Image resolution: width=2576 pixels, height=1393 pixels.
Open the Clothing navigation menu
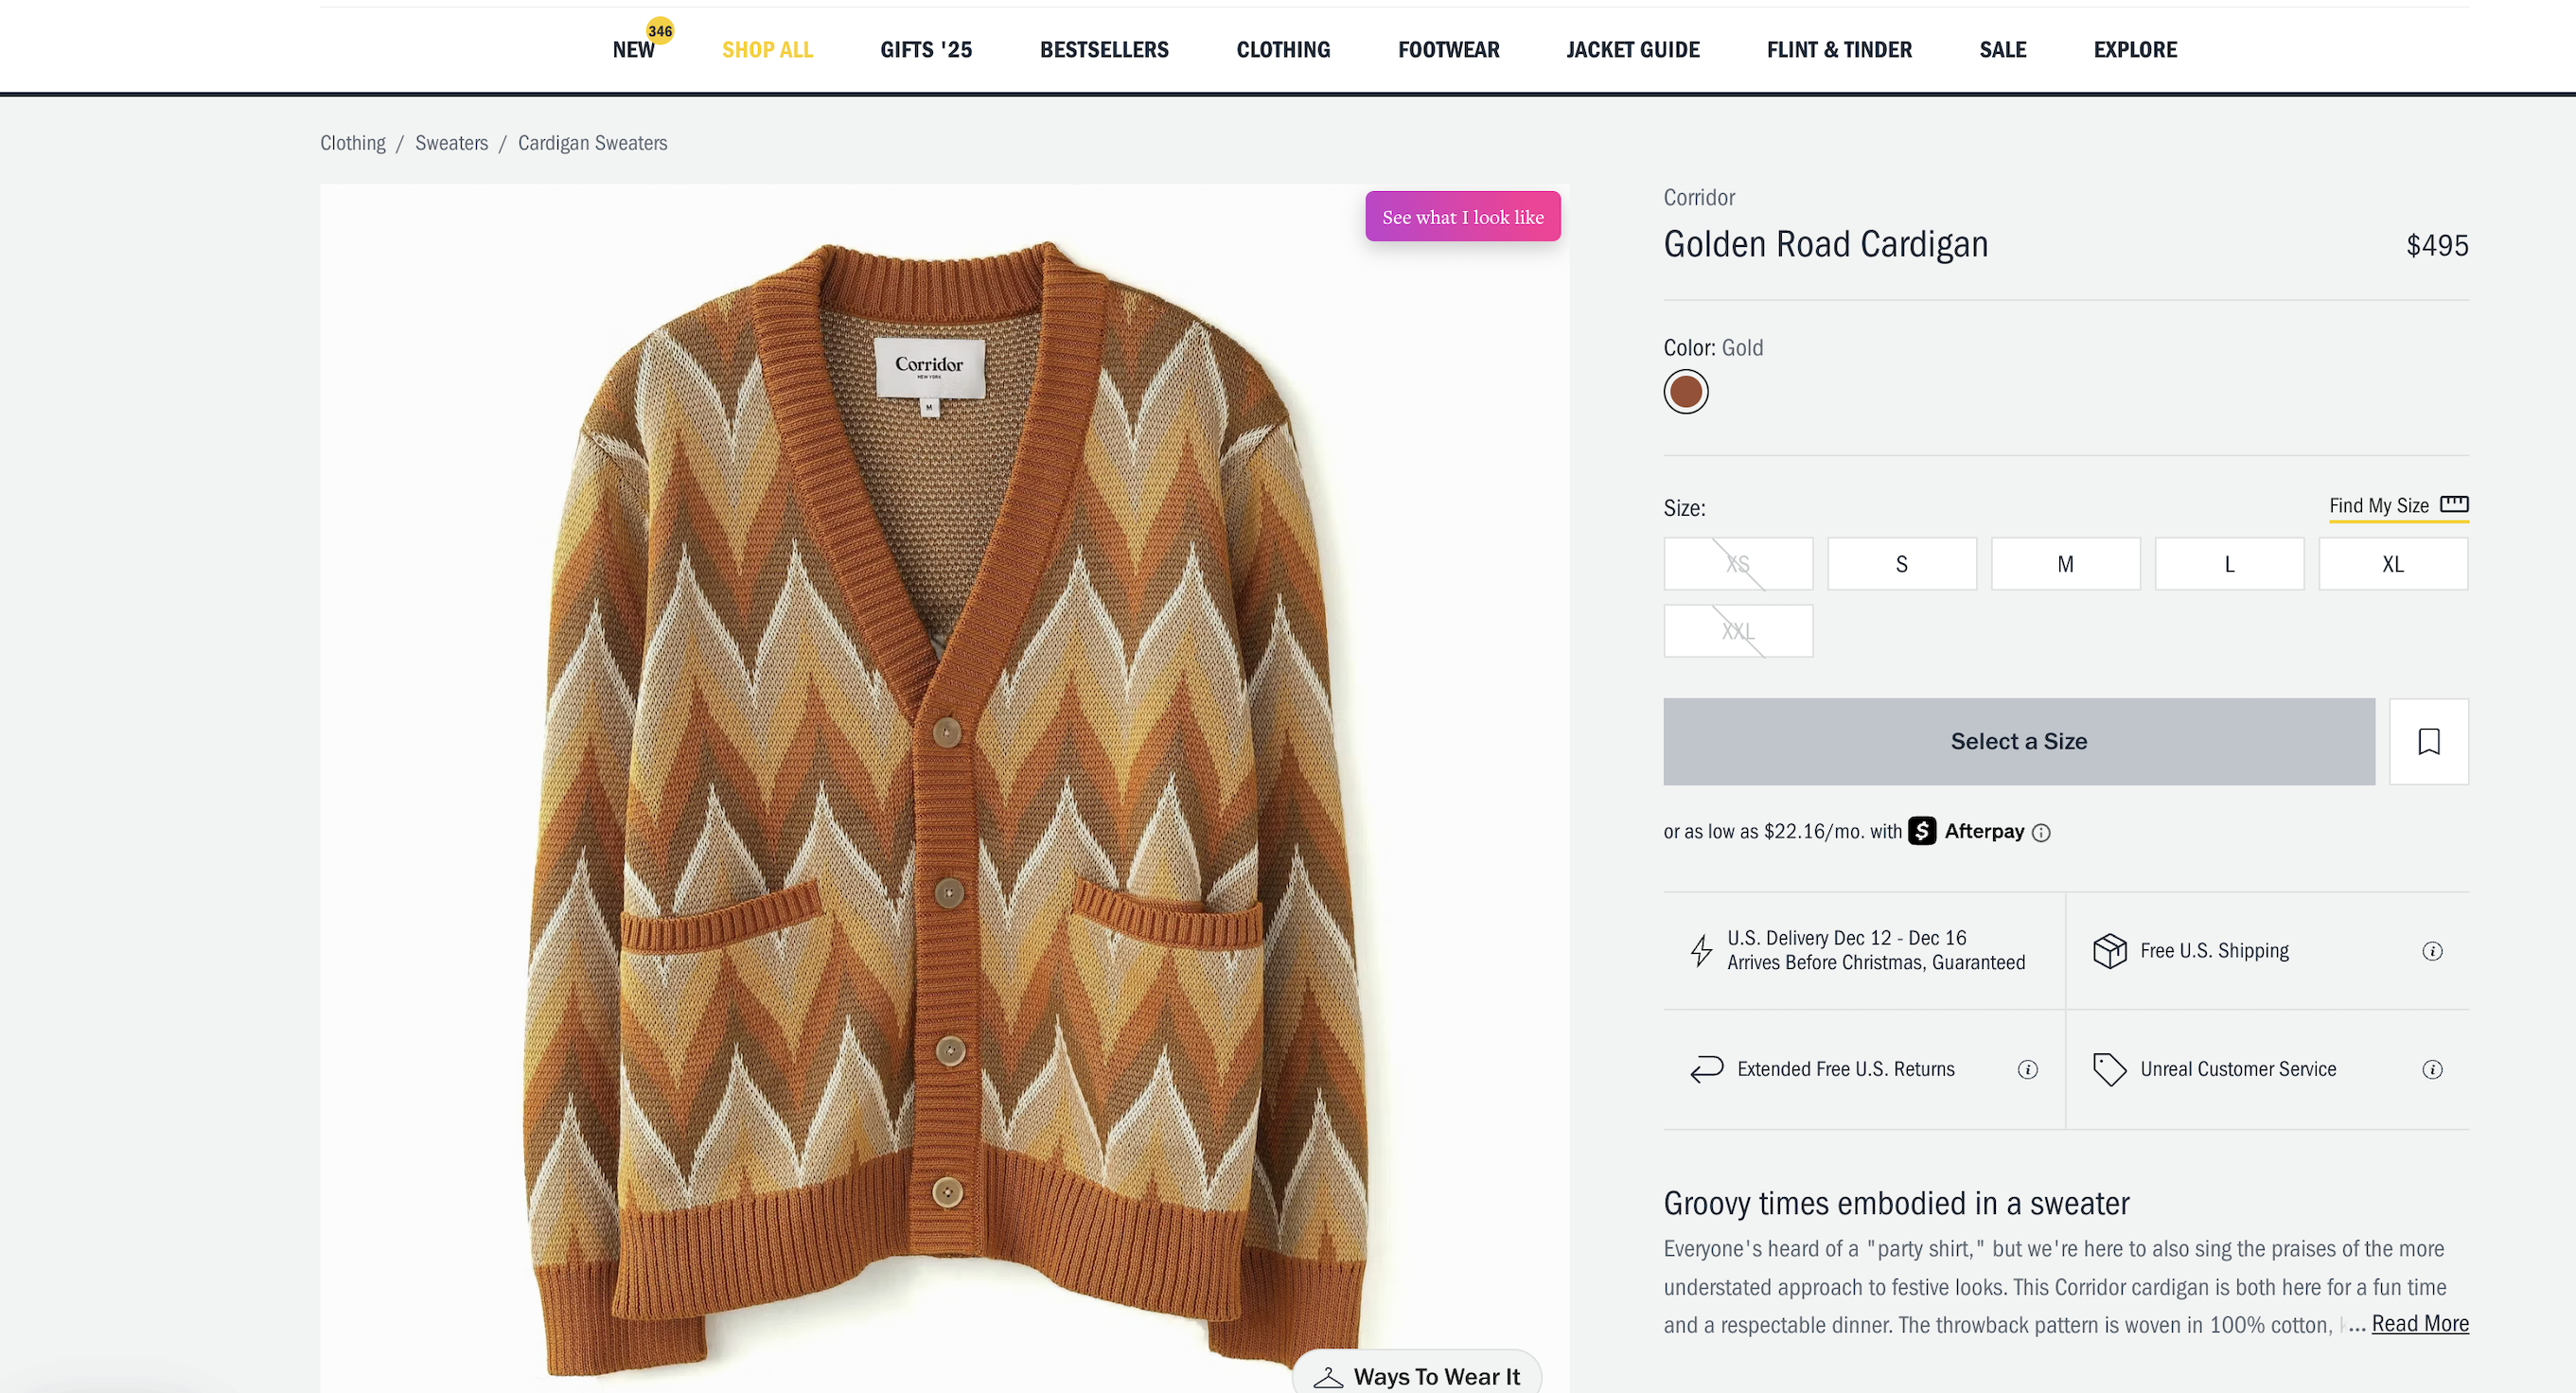1283,50
